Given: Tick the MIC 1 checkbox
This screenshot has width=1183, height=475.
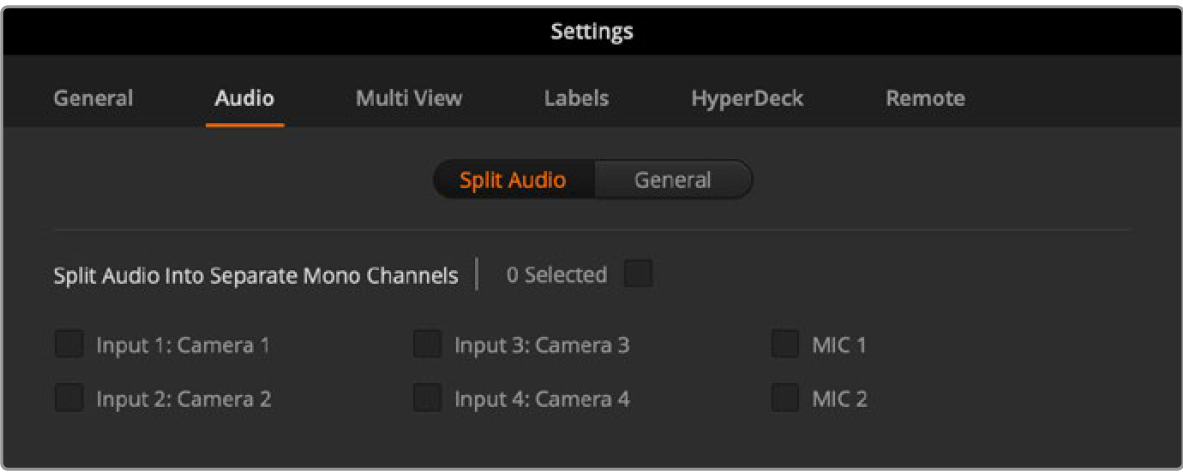Looking at the screenshot, I should click(785, 346).
